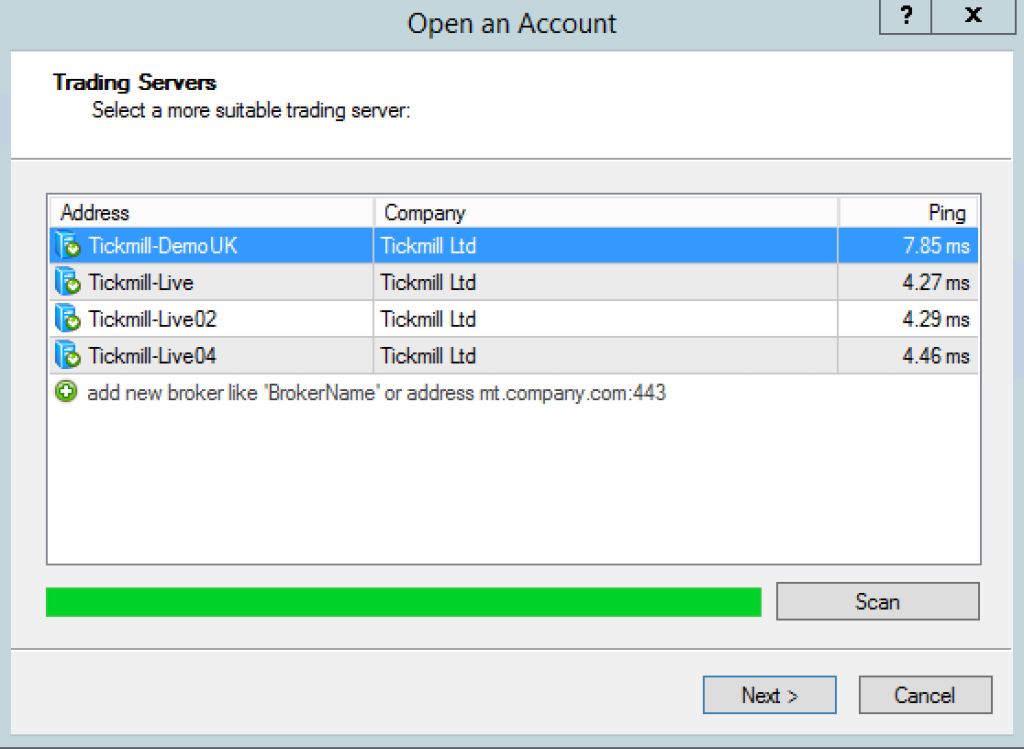Click the Tickmill-Live server icon
Screen dimensions: 1024x749
(67, 282)
